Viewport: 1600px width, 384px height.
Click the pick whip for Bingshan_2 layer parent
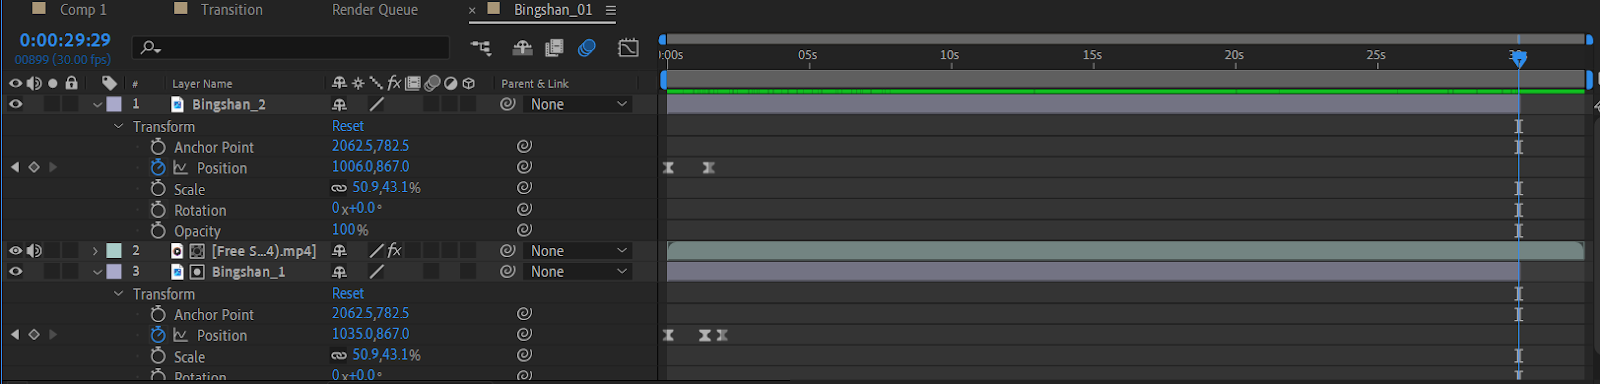[x=508, y=104]
